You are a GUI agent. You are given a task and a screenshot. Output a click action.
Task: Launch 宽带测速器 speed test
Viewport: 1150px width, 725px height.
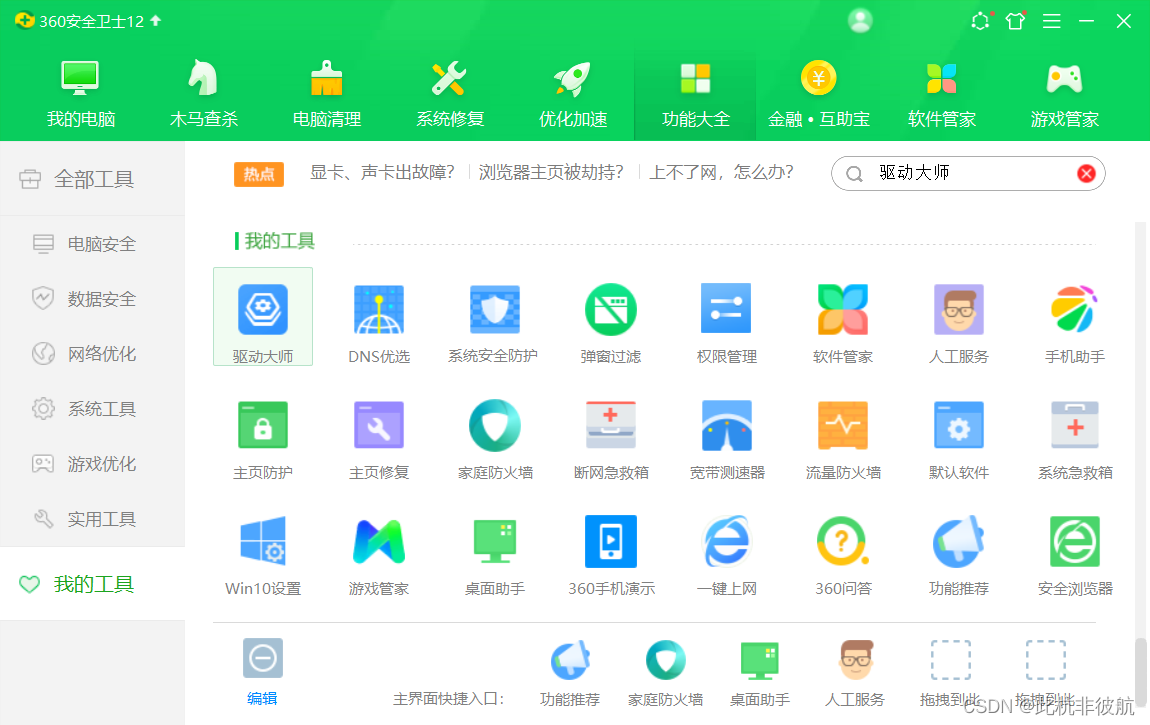pos(726,440)
